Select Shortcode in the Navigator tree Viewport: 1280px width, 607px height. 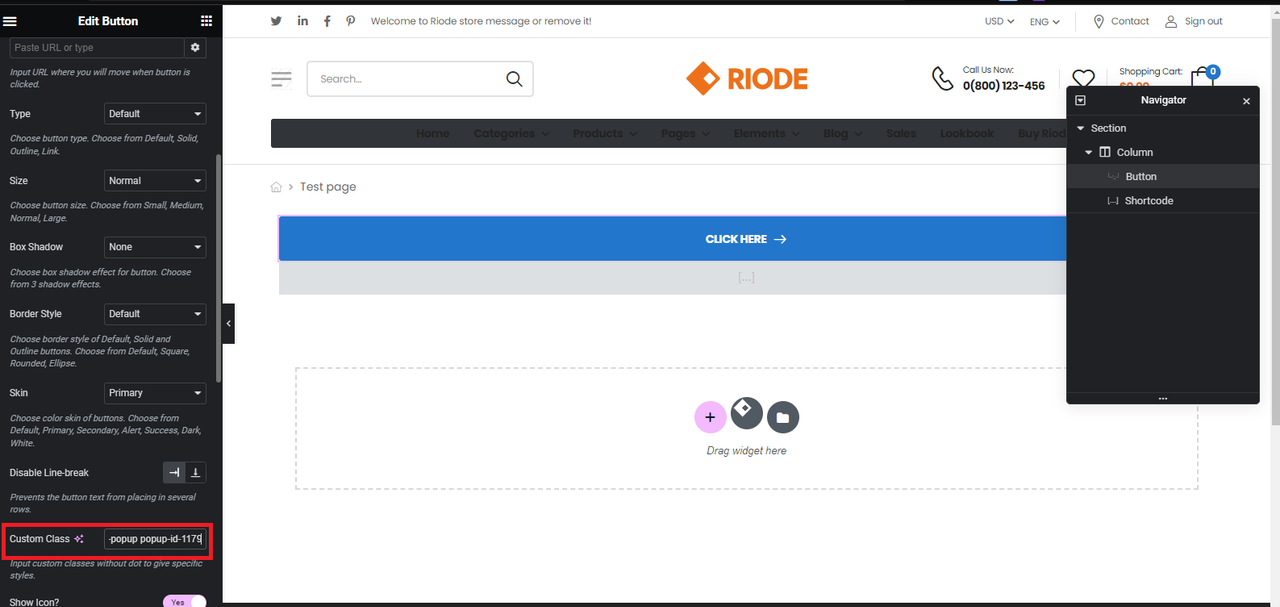pyautogui.click(x=1162, y=201)
